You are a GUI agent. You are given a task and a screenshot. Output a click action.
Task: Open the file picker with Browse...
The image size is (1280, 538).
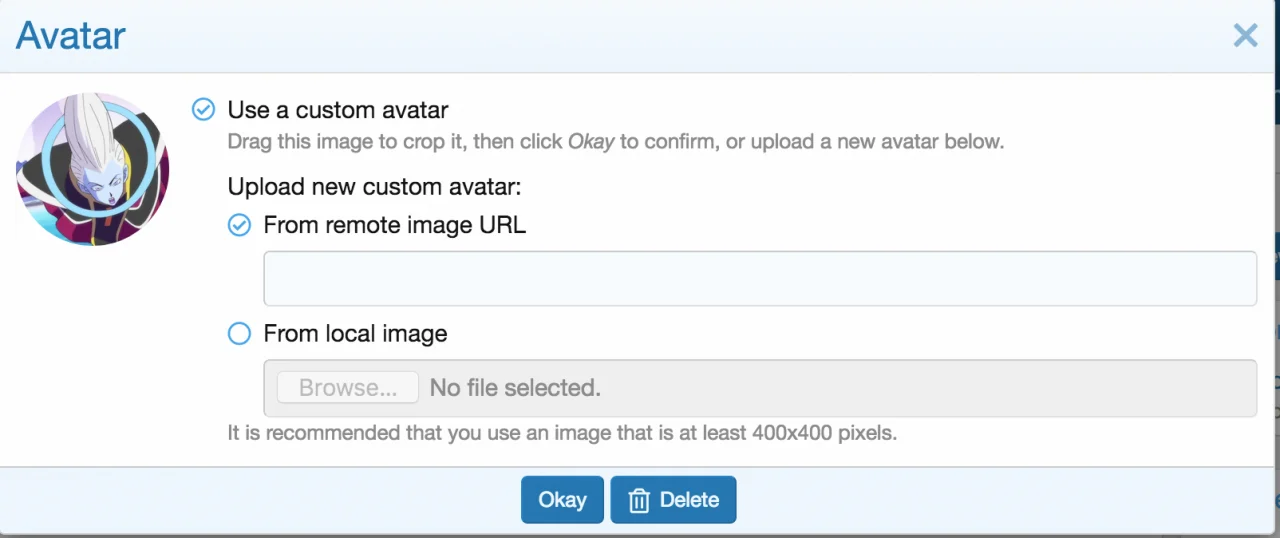tap(347, 387)
